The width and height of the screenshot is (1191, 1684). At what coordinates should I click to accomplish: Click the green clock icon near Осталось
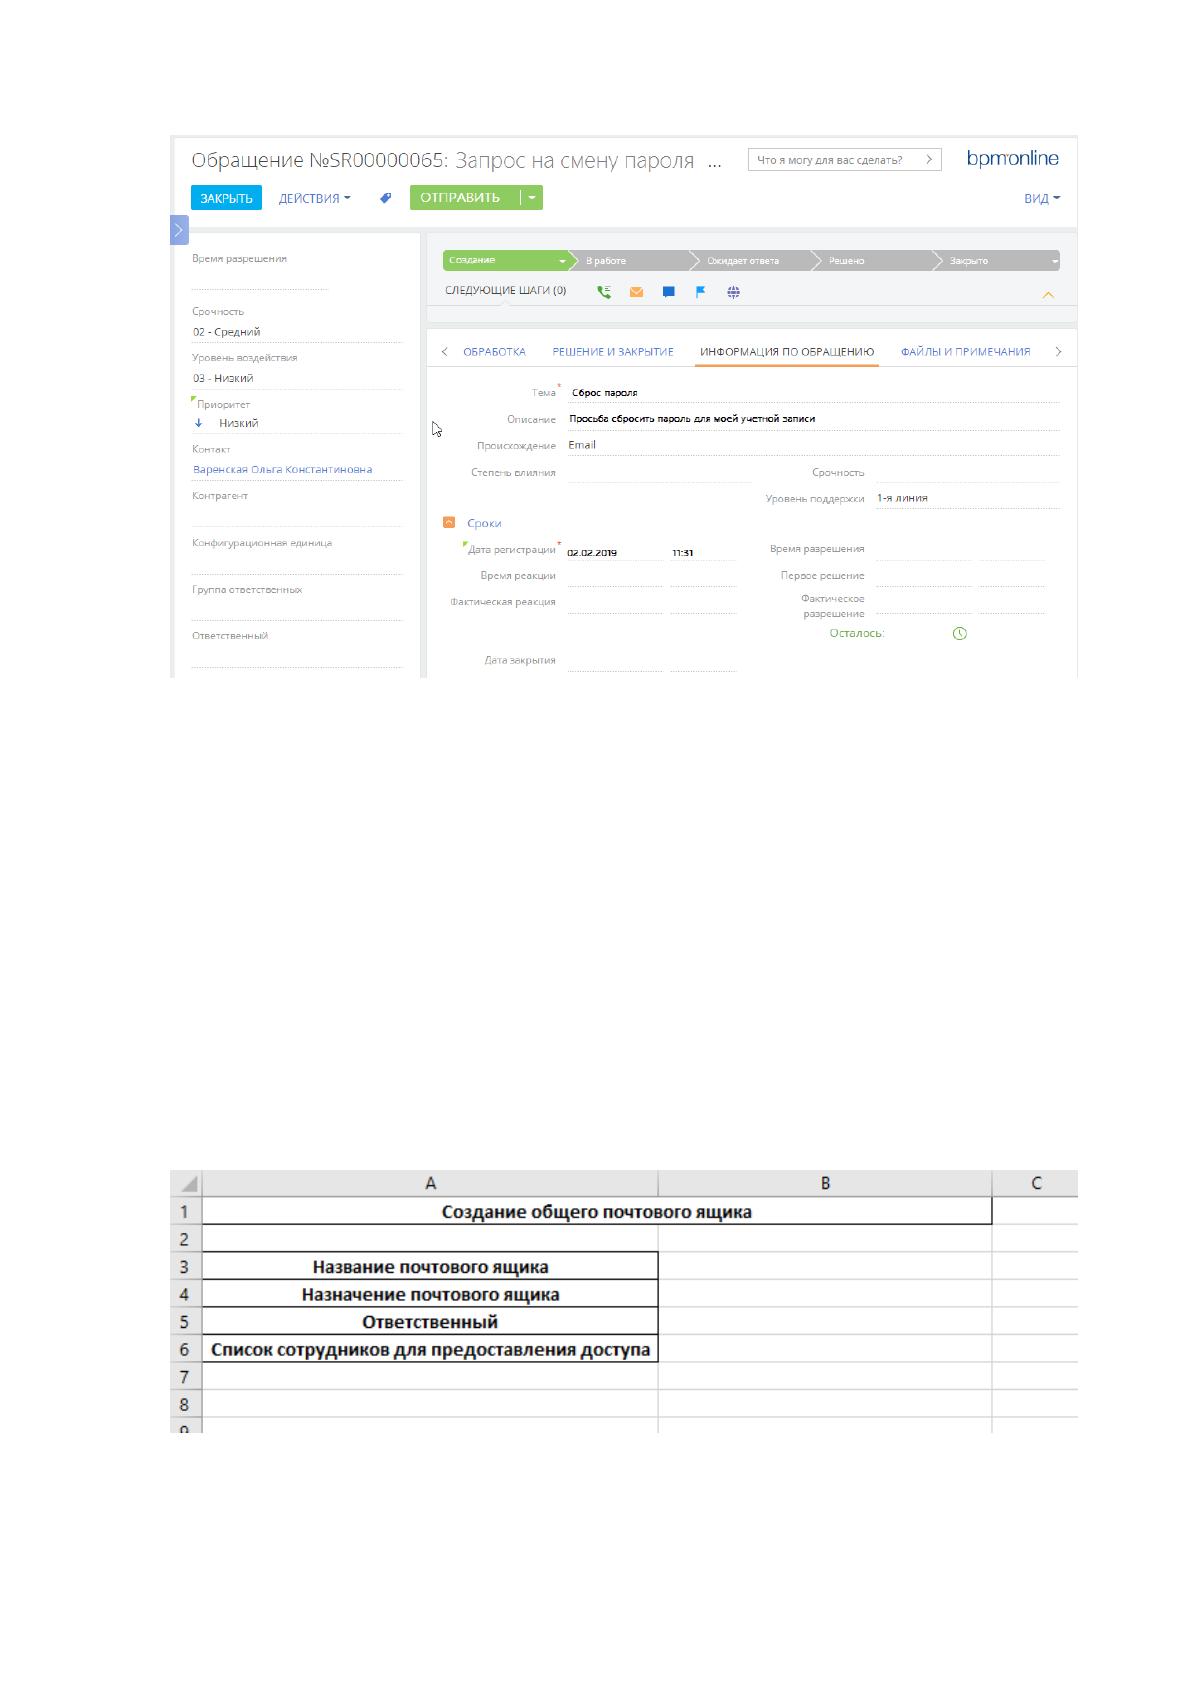click(x=960, y=633)
